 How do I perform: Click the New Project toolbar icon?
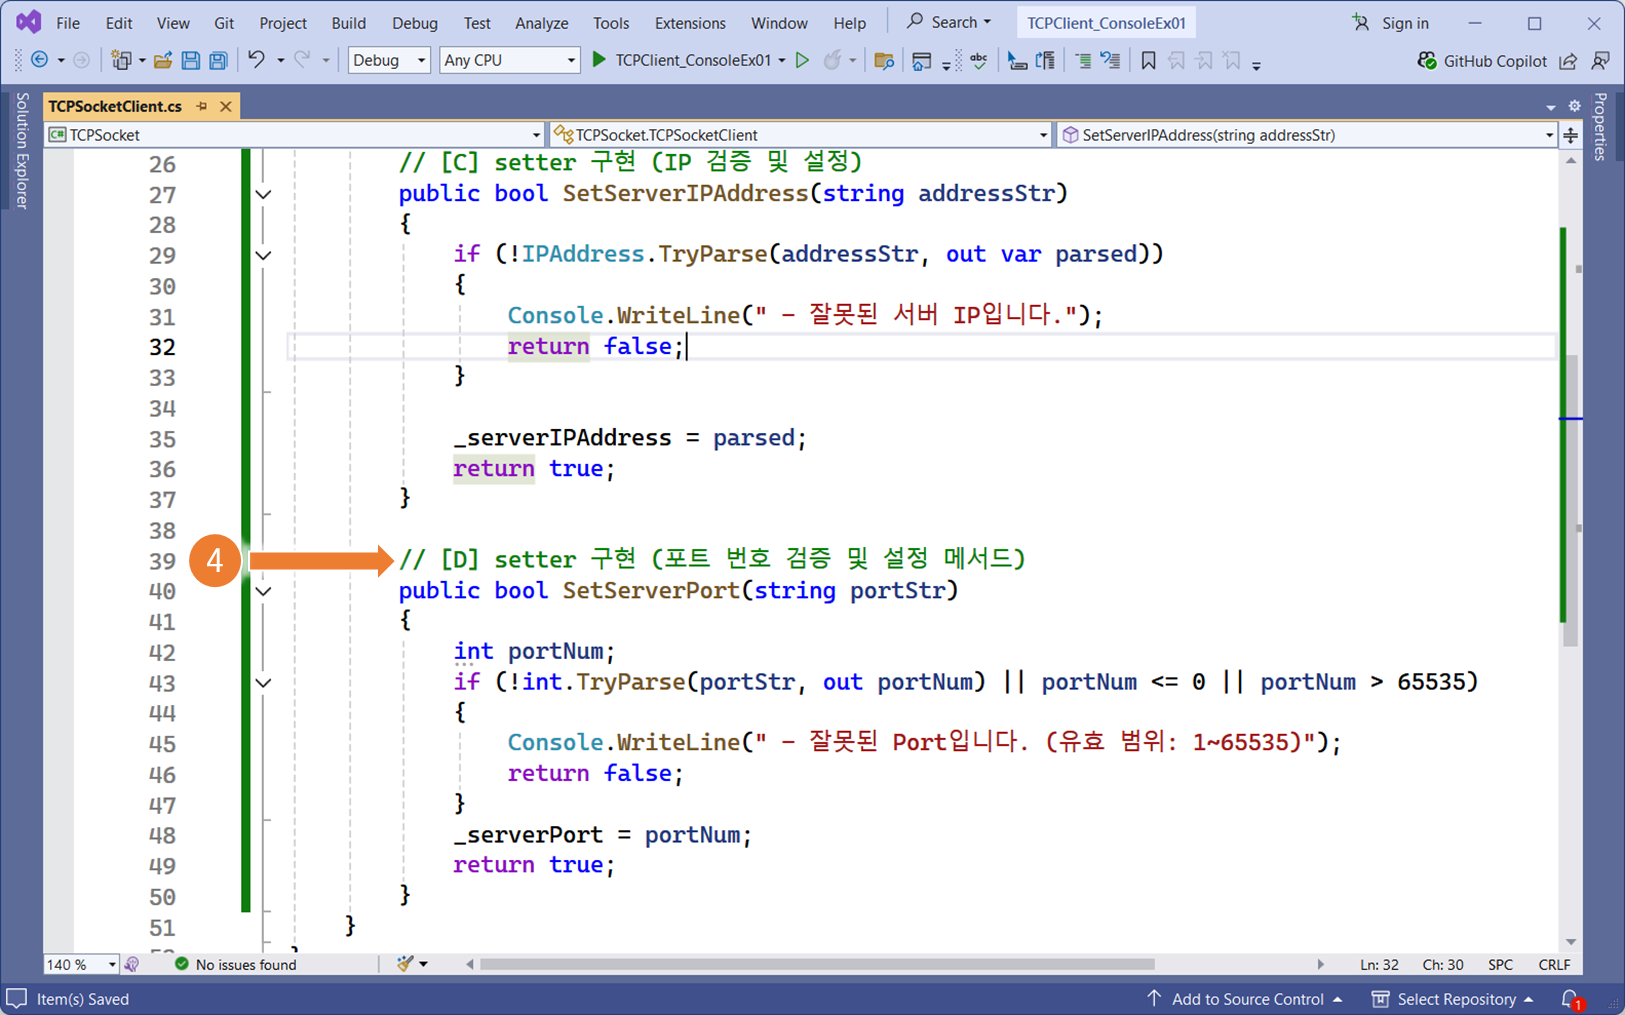tap(121, 60)
